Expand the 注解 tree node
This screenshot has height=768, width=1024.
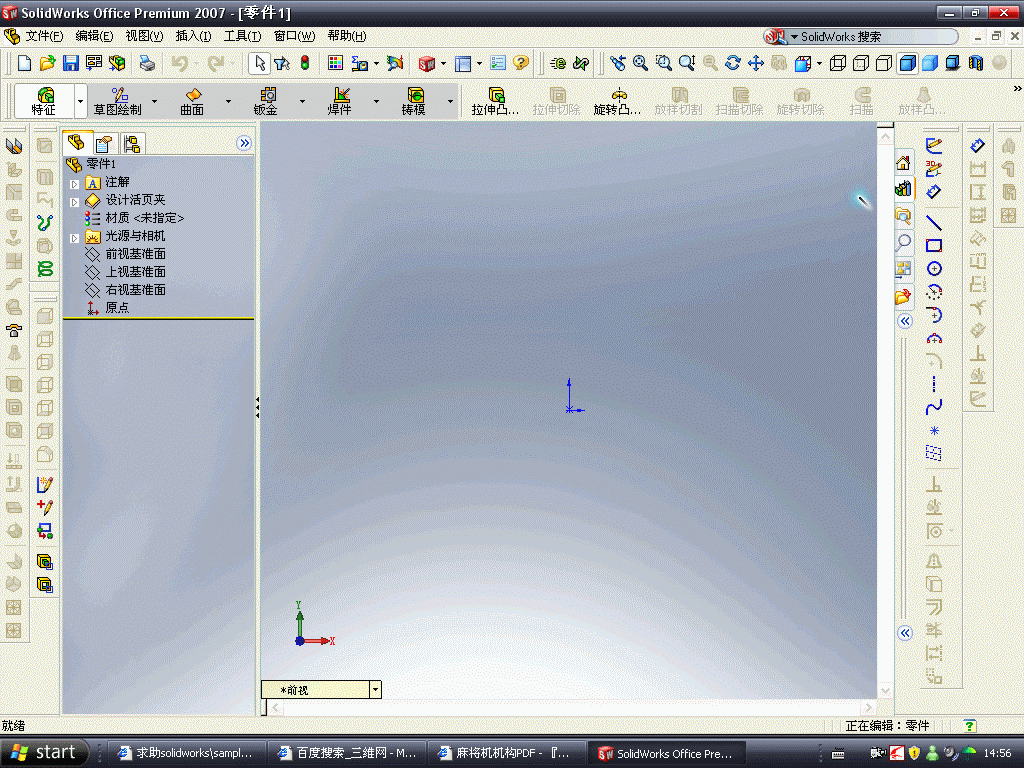(x=74, y=184)
